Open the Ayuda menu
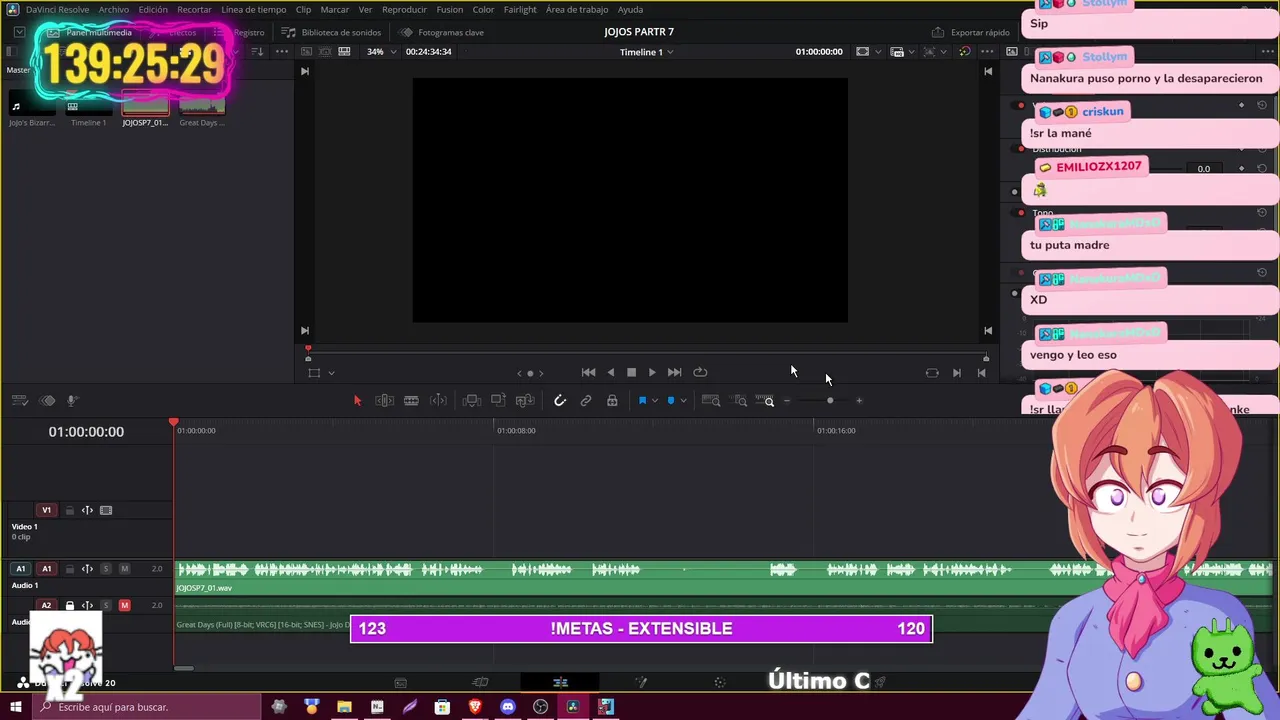The height and width of the screenshot is (720, 1280). 631,9
